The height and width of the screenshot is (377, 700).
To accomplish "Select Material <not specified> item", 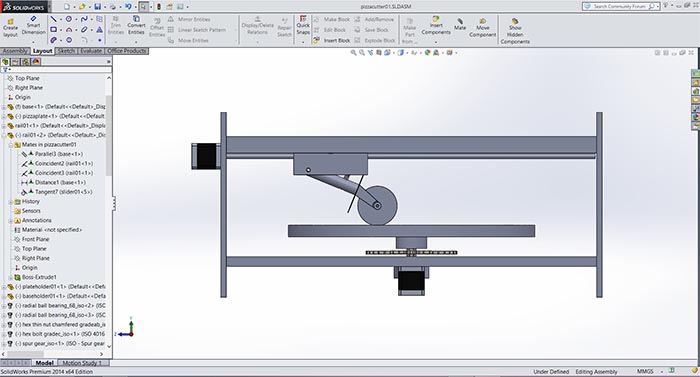I will tap(52, 230).
